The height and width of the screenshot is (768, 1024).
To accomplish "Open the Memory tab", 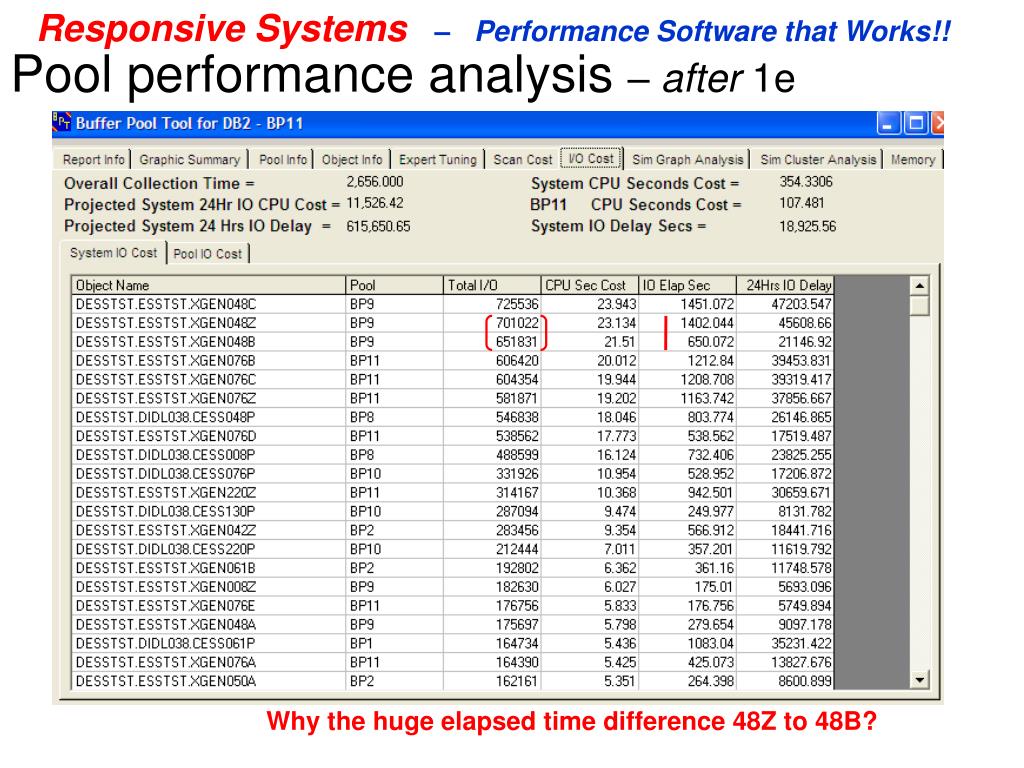I will 912,160.
